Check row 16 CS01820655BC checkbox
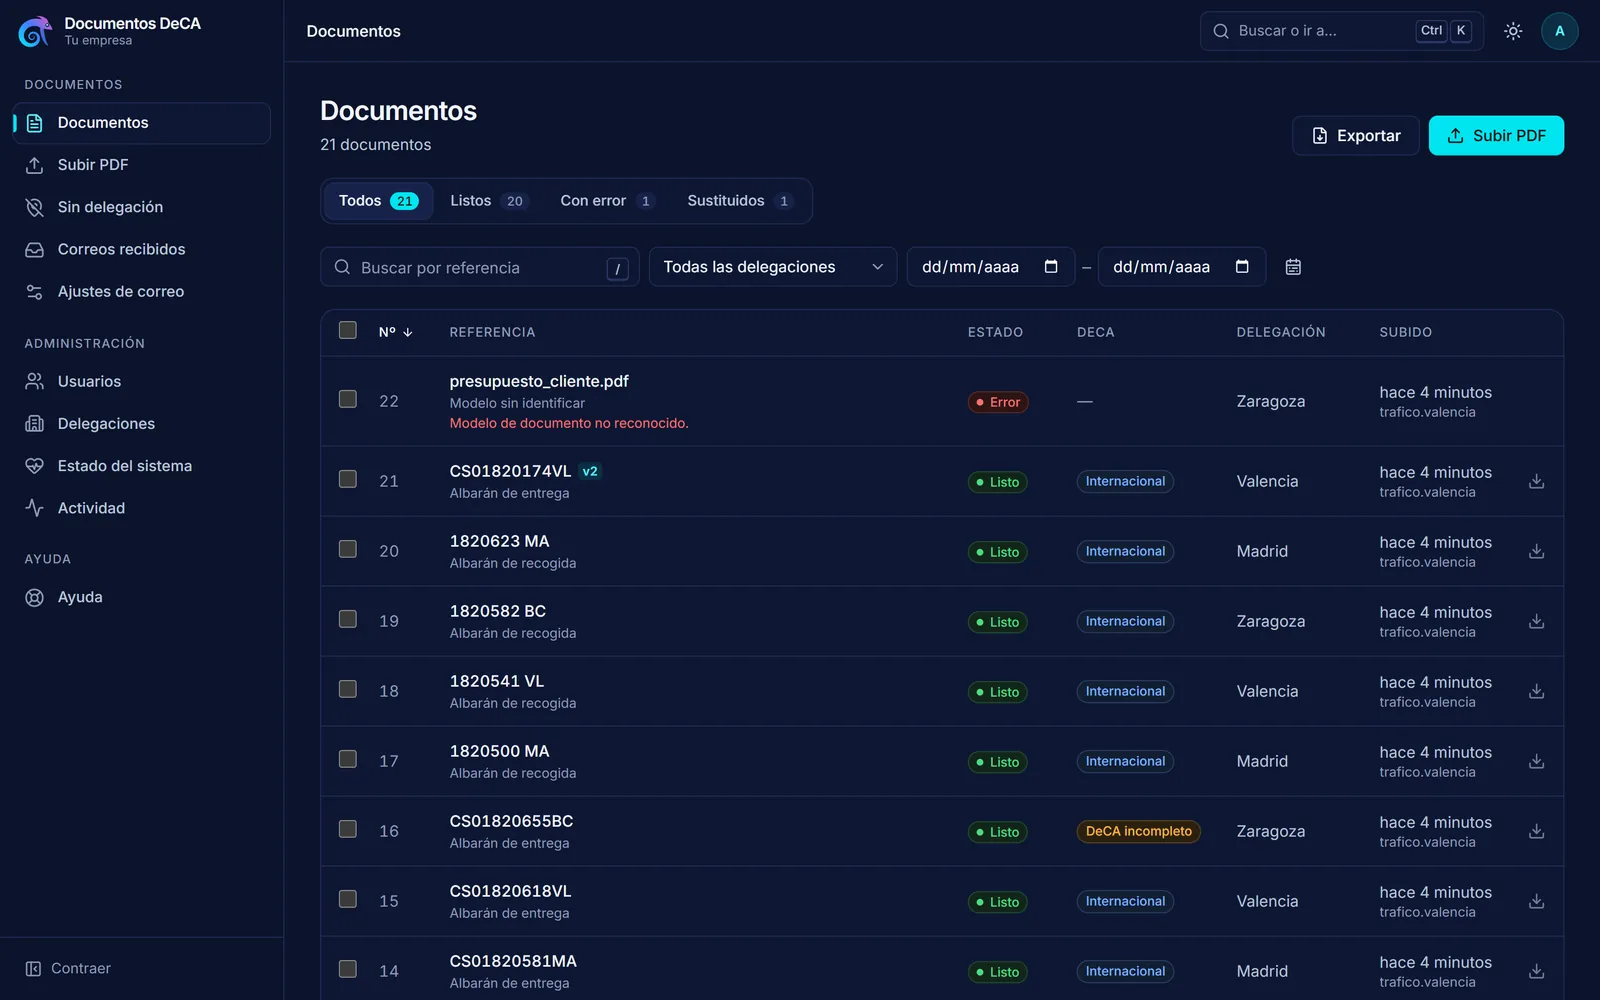 tap(348, 829)
